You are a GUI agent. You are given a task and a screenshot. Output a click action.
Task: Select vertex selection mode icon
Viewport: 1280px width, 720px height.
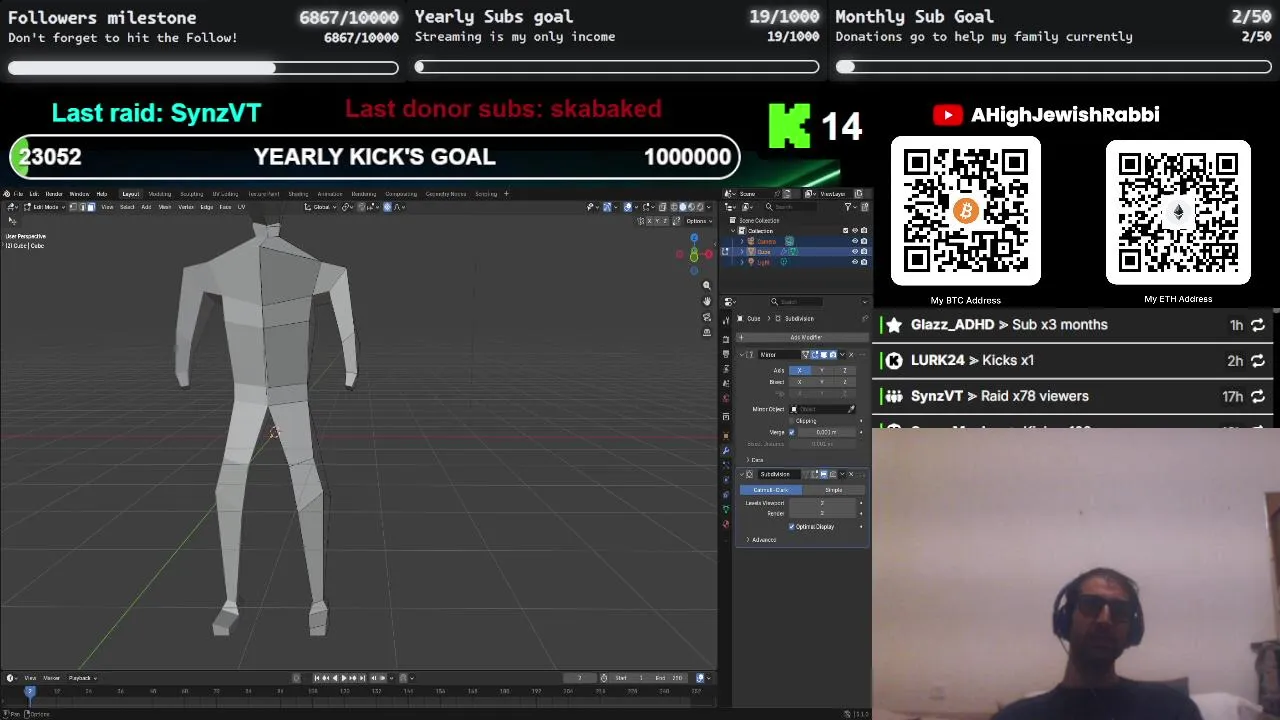pos(73,207)
